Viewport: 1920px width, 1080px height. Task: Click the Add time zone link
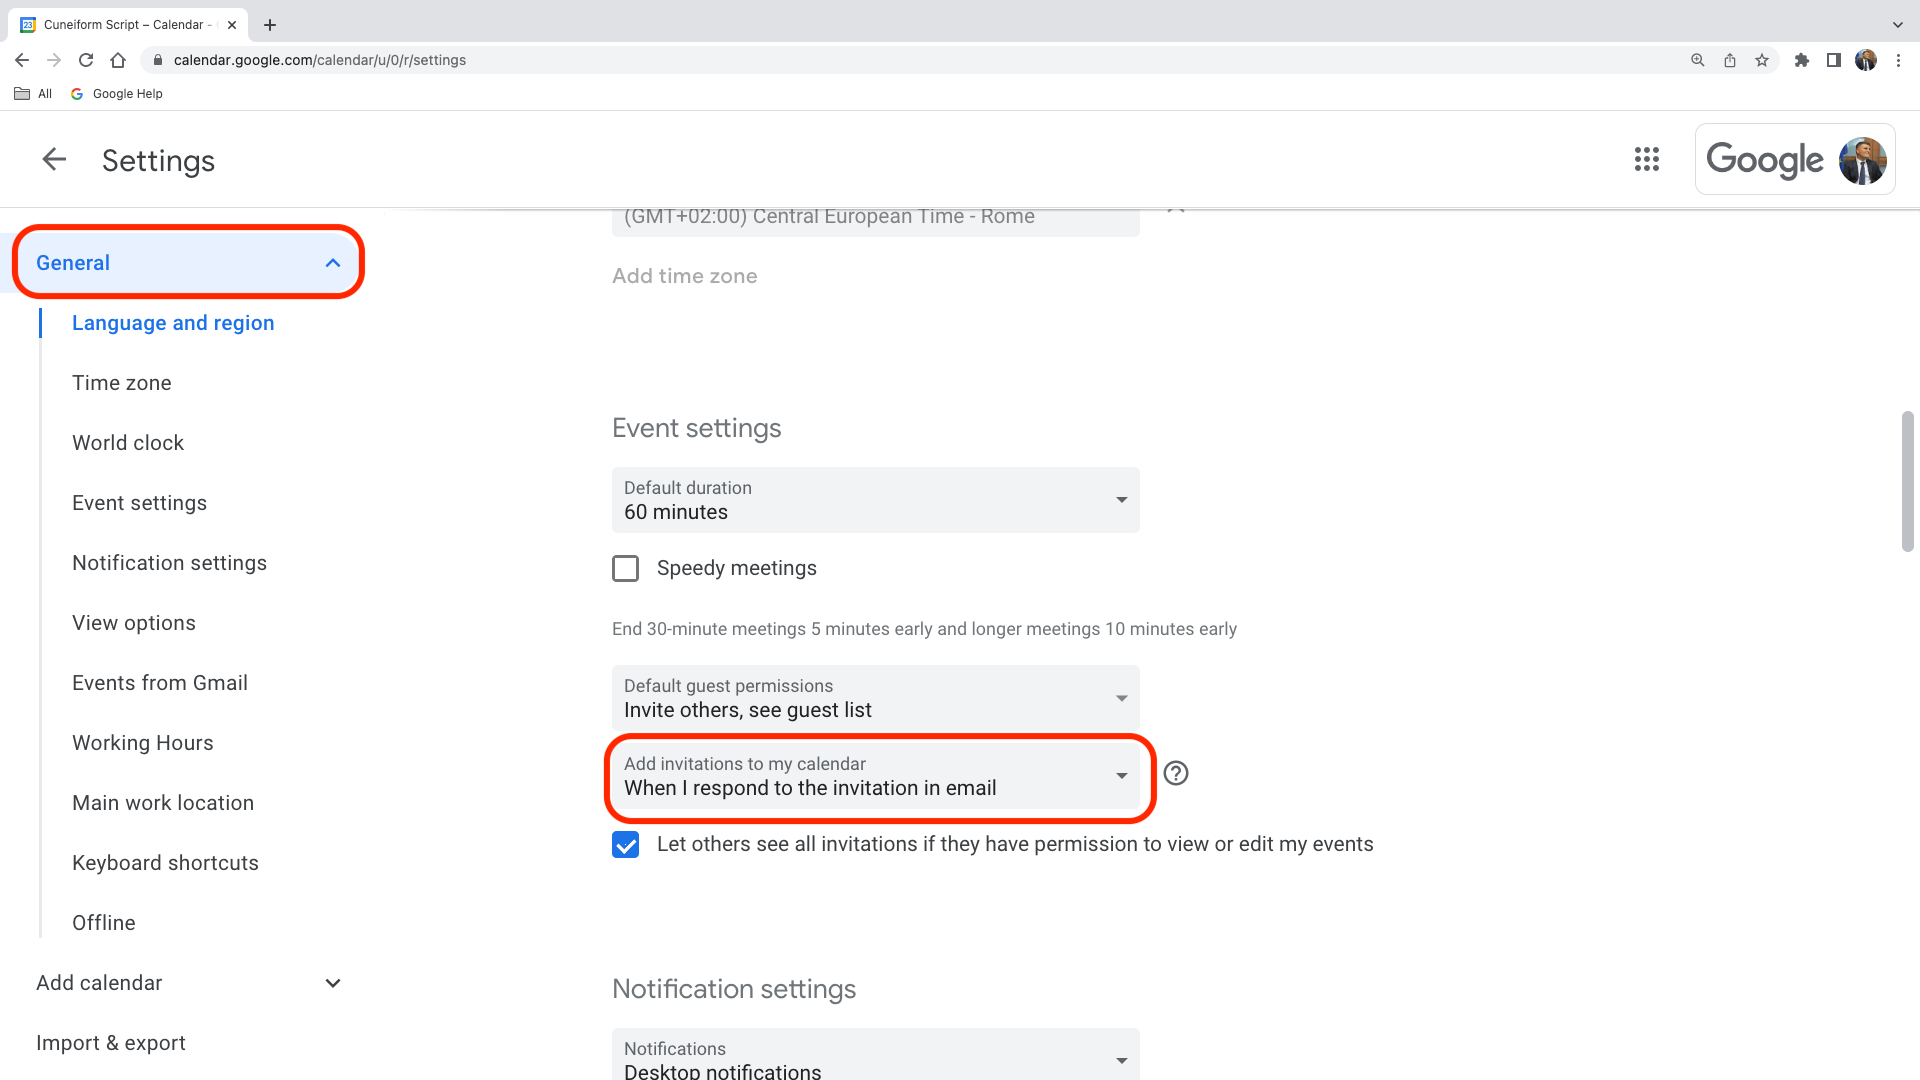tap(684, 276)
